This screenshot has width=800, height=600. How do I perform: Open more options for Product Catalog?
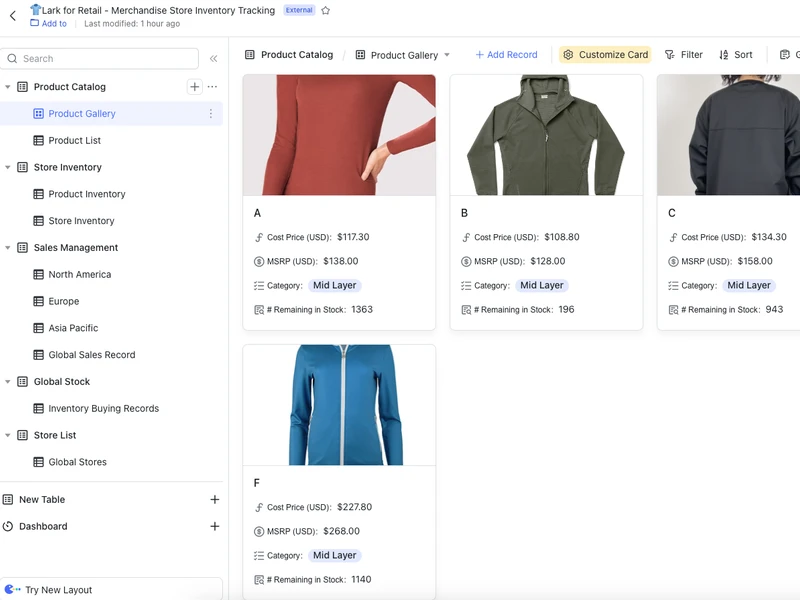pyautogui.click(x=212, y=87)
